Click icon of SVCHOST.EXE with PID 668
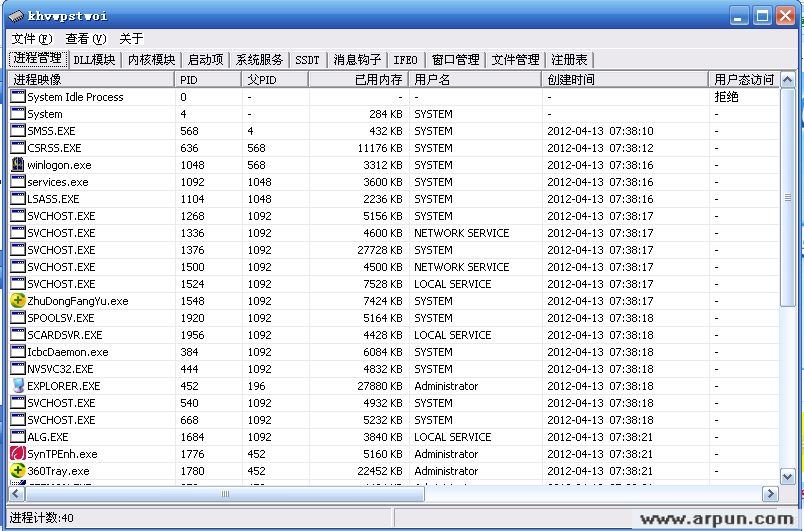Image resolution: width=804 pixels, height=531 pixels. 18,419
